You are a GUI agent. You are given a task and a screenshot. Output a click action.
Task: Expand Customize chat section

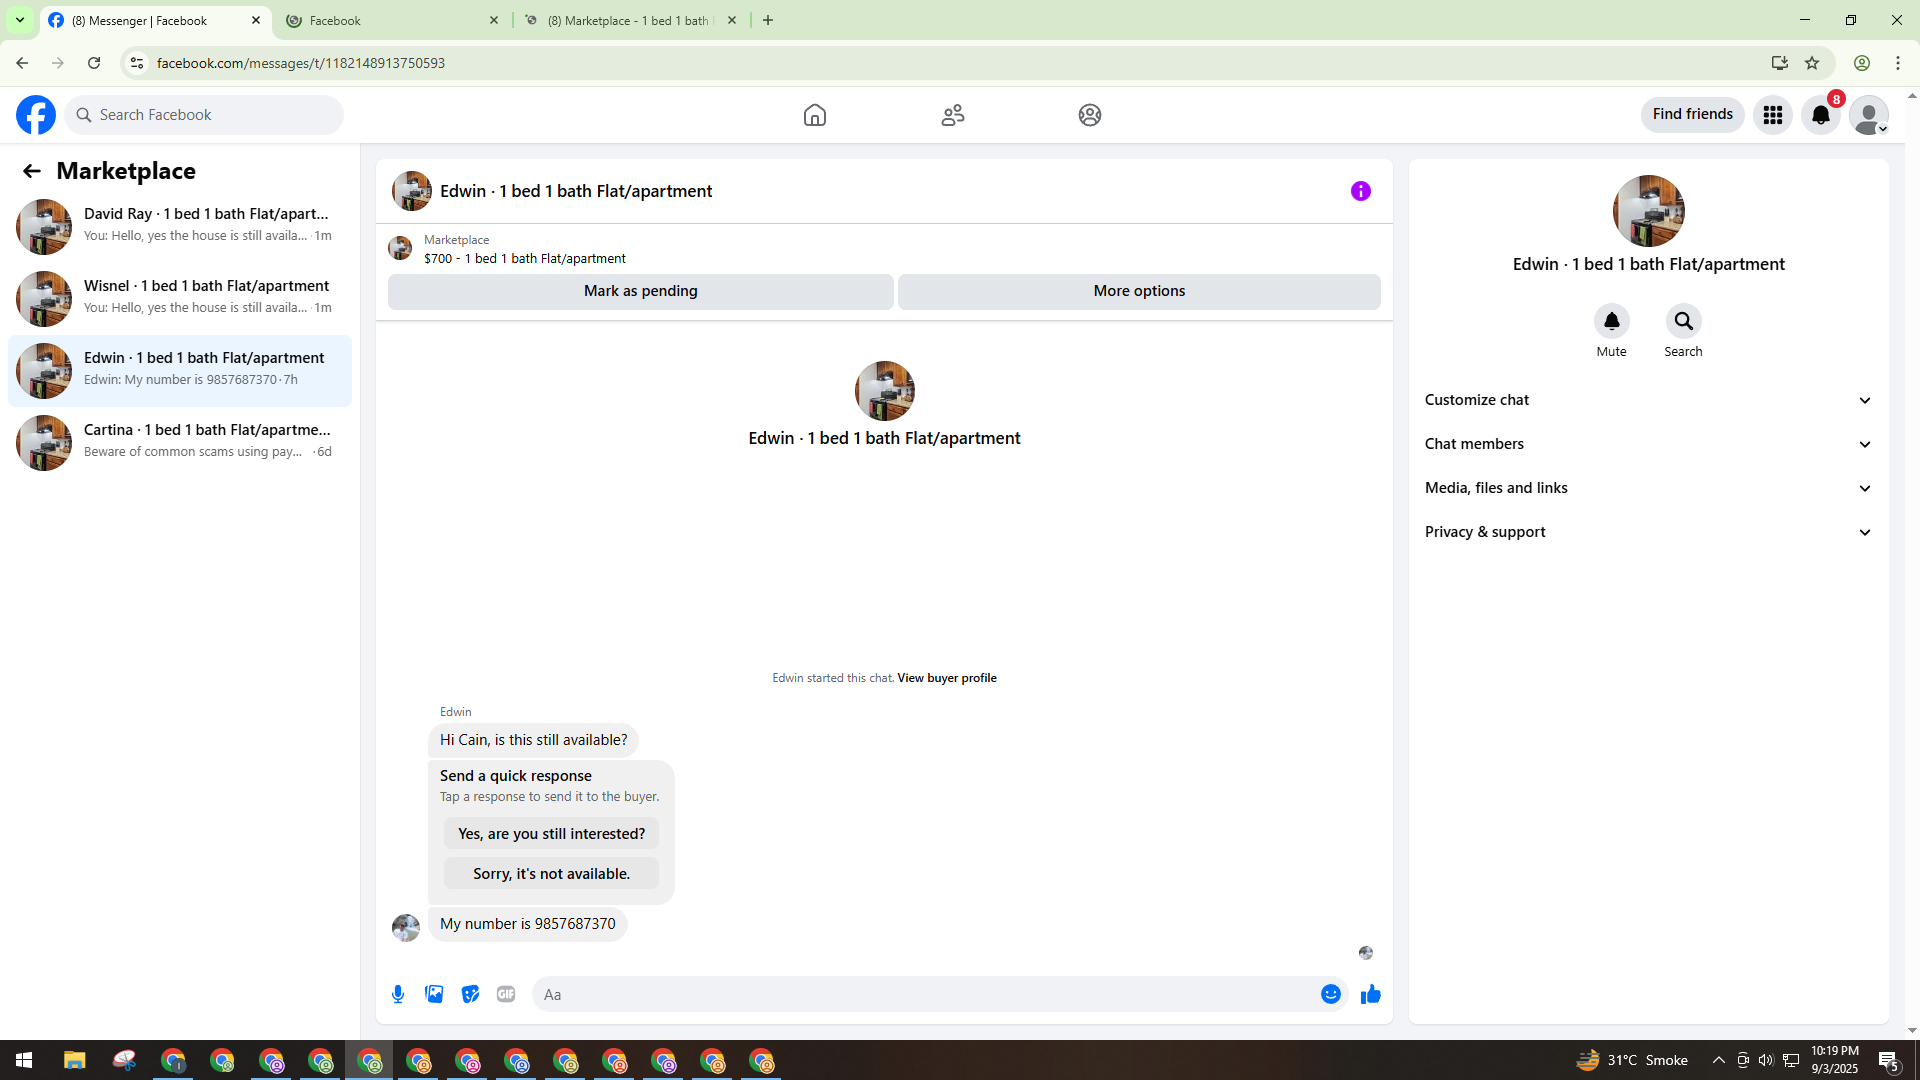coord(1648,400)
